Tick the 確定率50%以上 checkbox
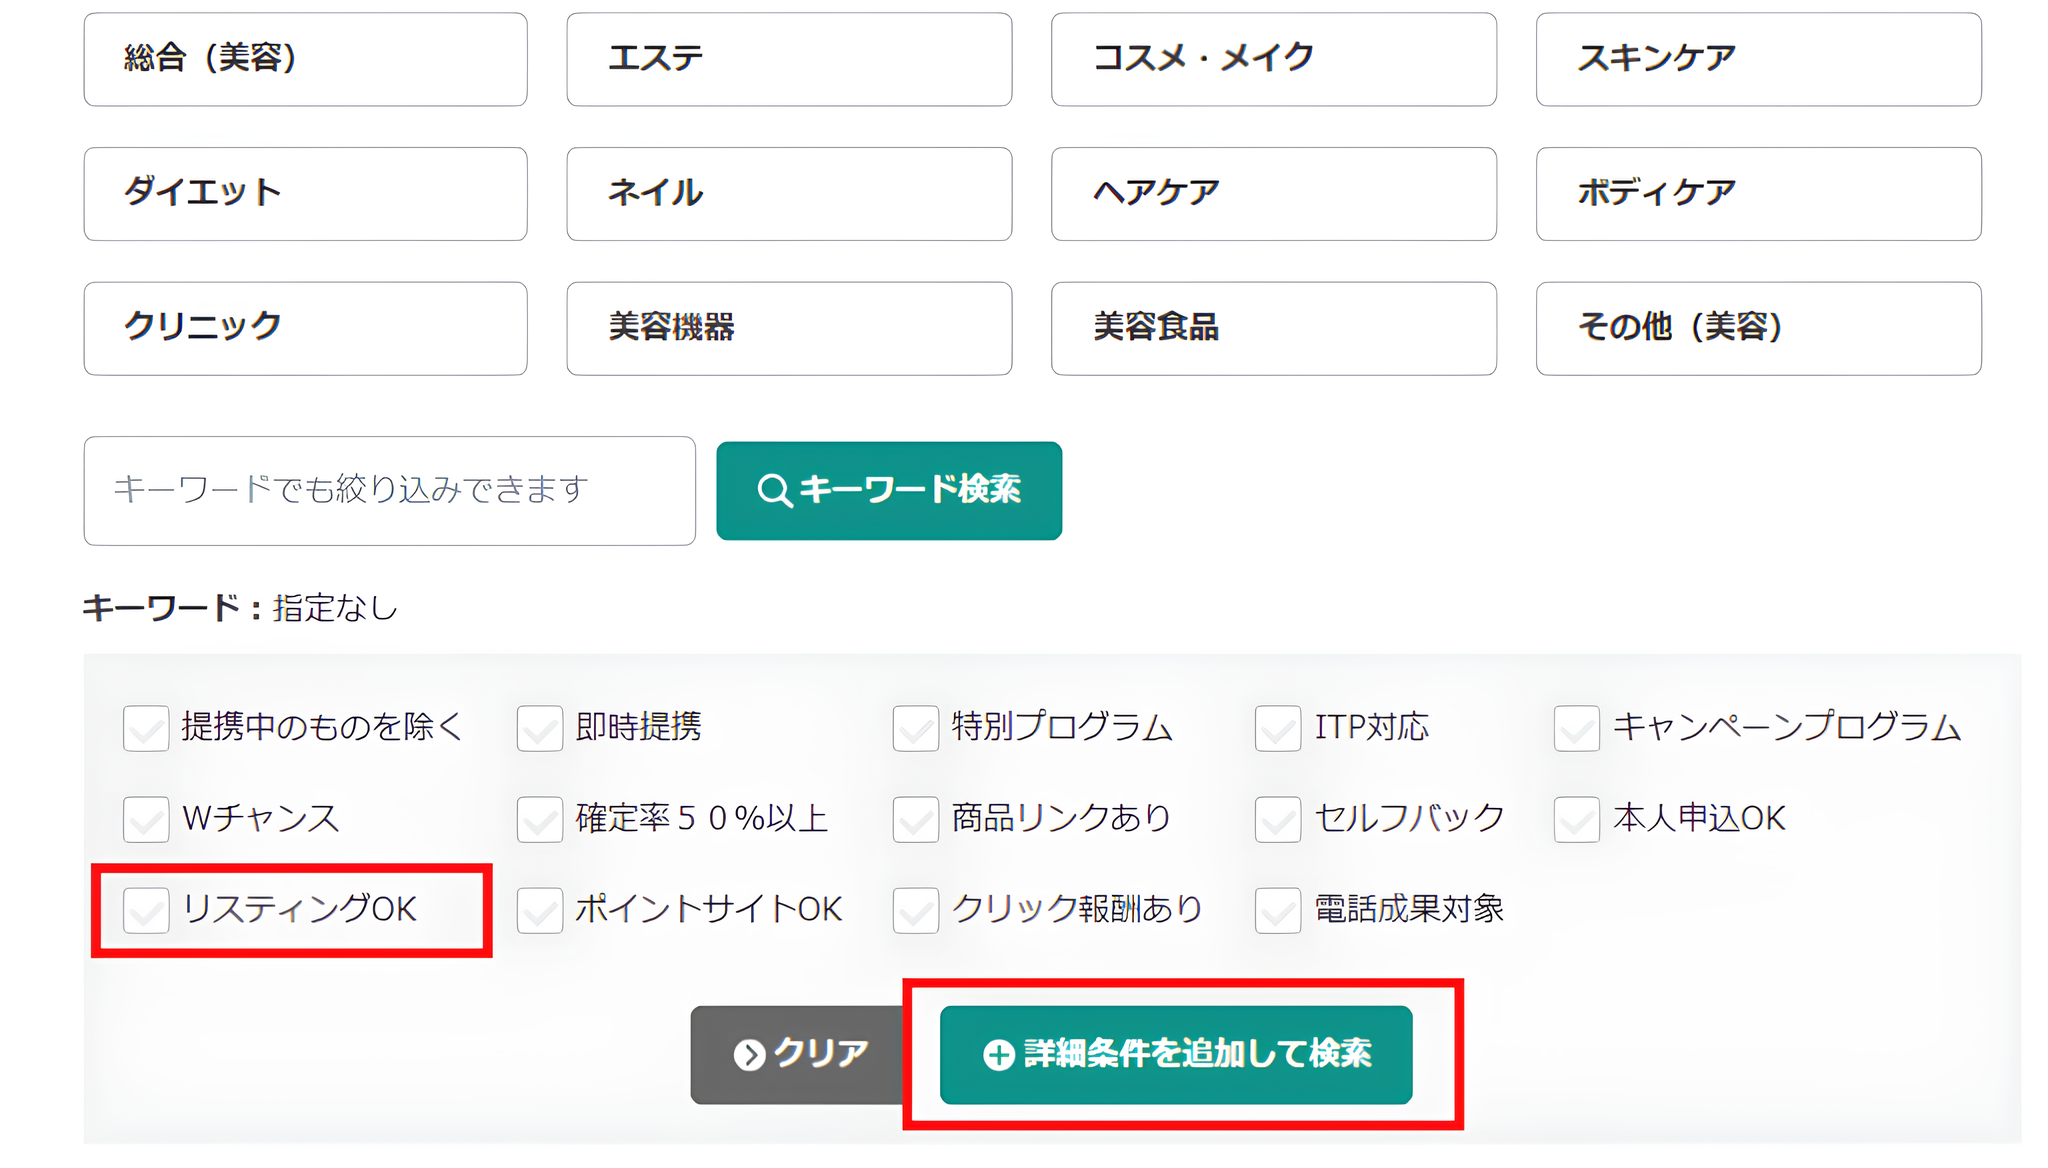Image resolution: width=2048 pixels, height=1168 pixels. (539, 819)
